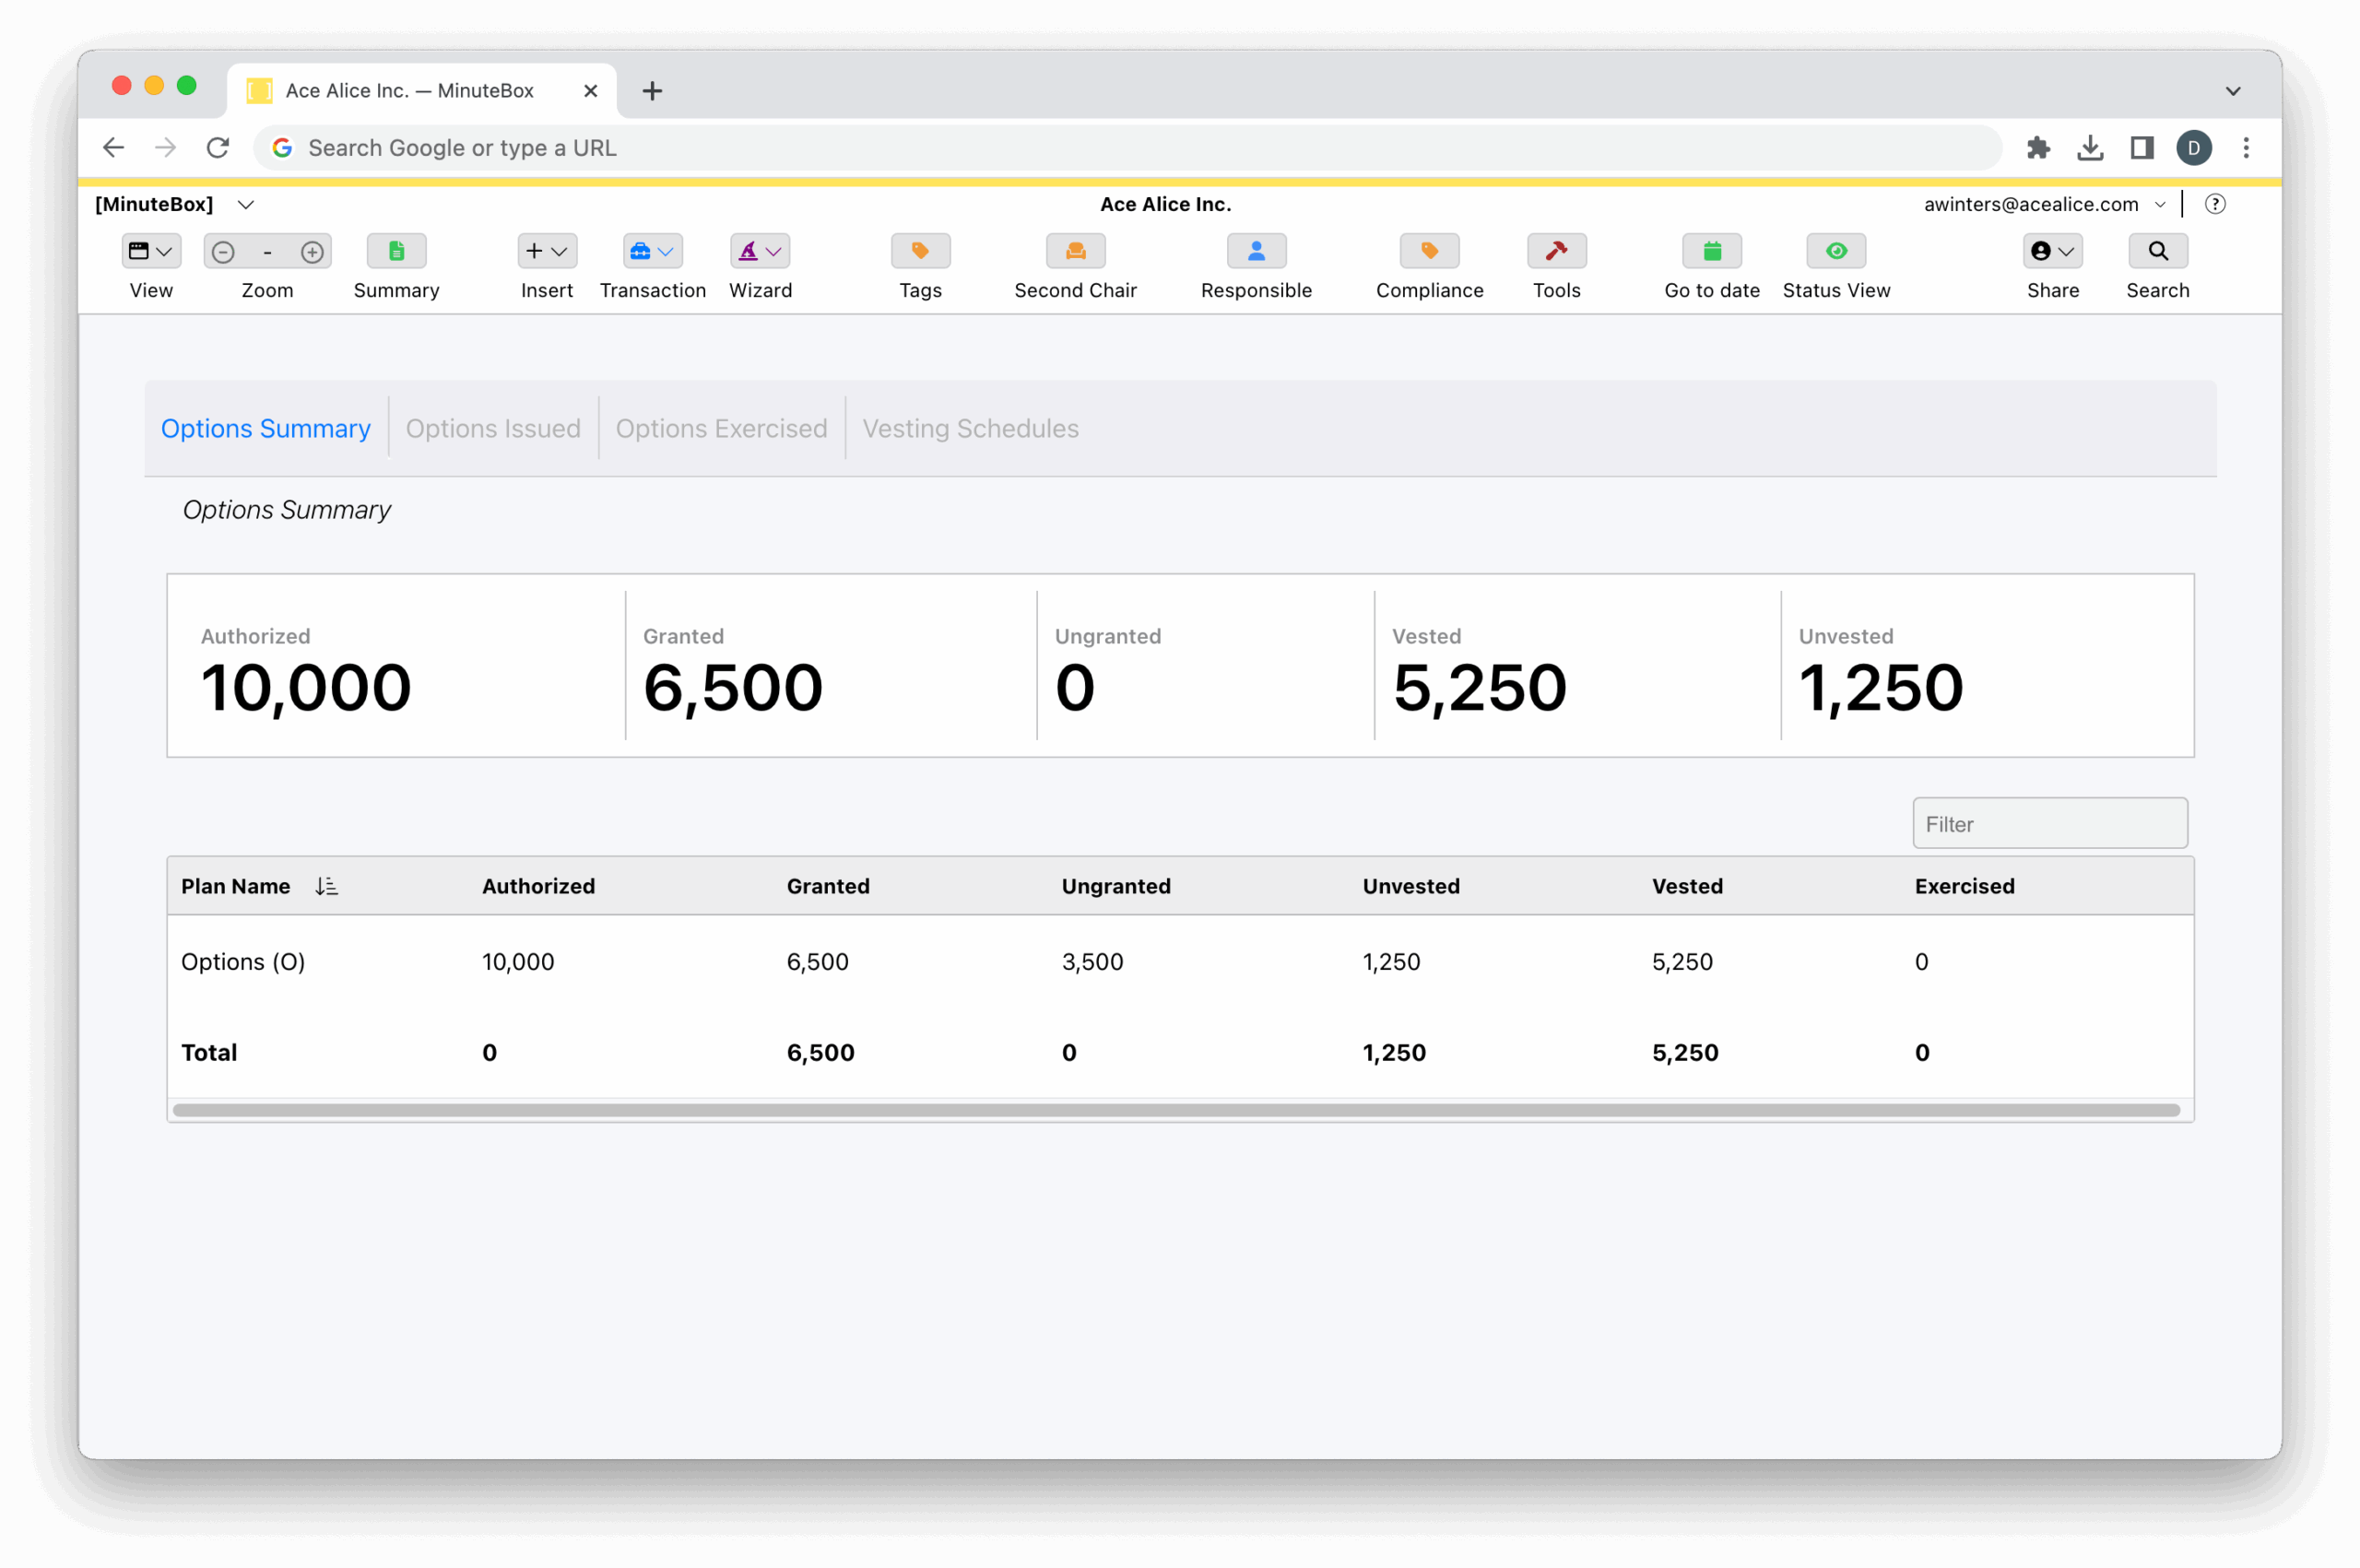Image resolution: width=2360 pixels, height=1568 pixels.
Task: Click into the Filter input field
Action: (2049, 824)
